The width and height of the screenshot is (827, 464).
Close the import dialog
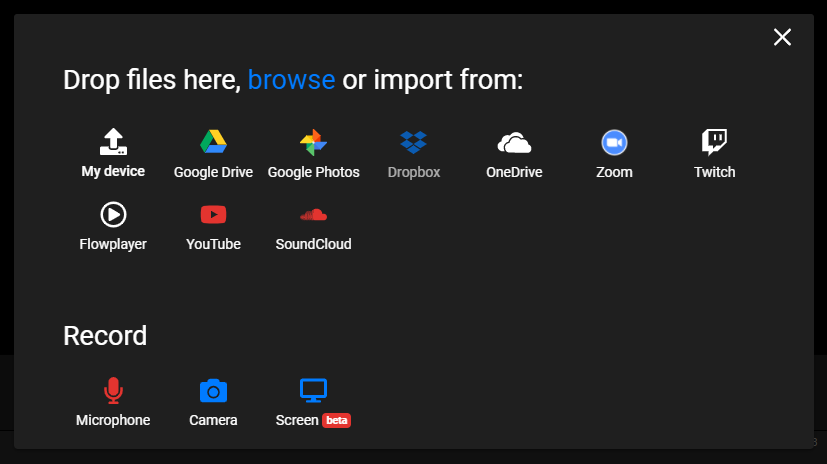click(782, 37)
